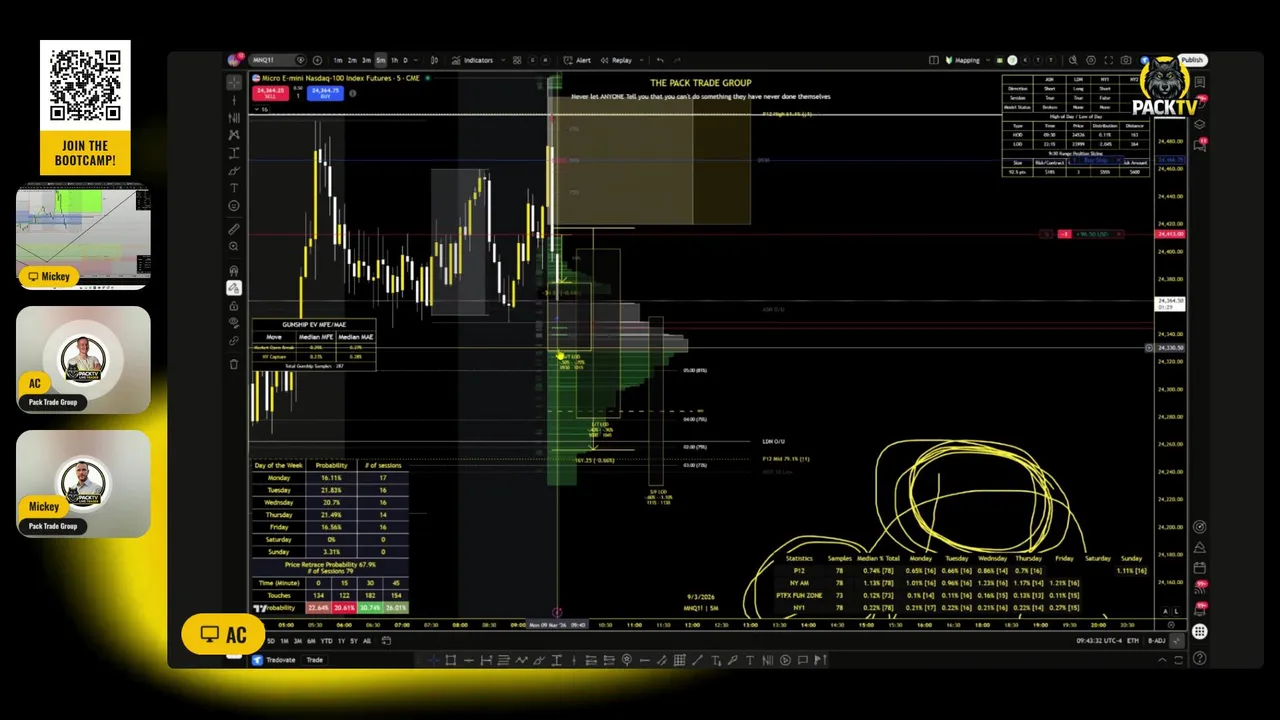Open the Help Center question mark icon
The width and height of the screenshot is (1280, 720).
point(1199,658)
